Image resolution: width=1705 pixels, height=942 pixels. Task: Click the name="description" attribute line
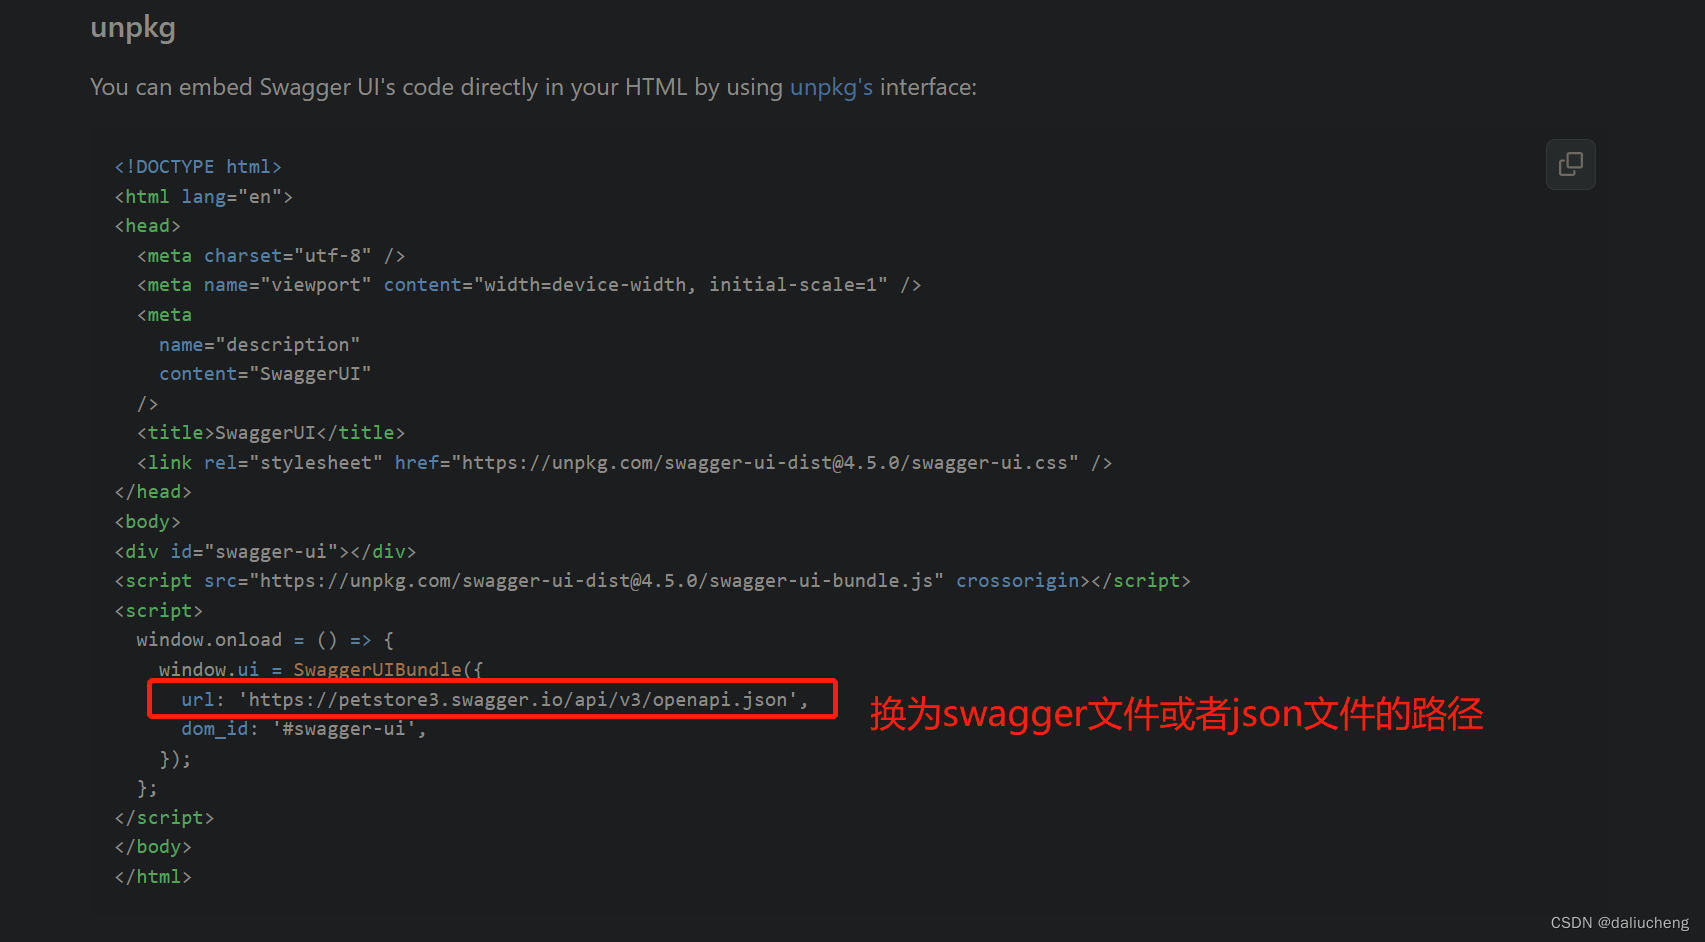[259, 344]
